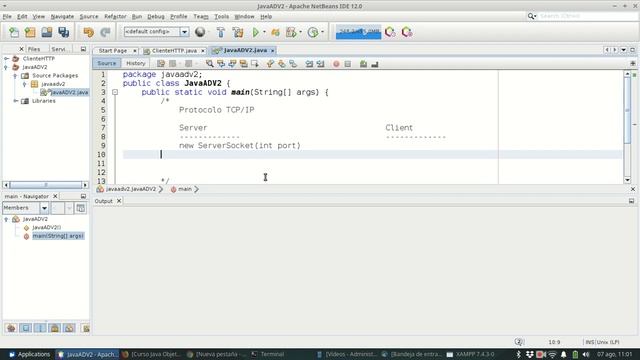Switch to the Files panel tab
Viewport: 640px width, 360px height.
(34, 49)
